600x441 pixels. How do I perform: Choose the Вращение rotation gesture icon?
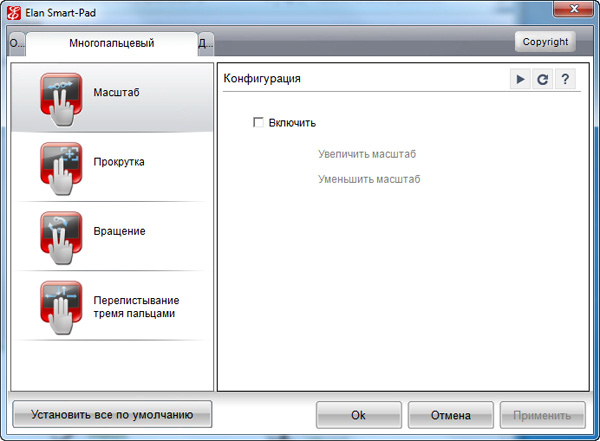pyautogui.click(x=60, y=234)
